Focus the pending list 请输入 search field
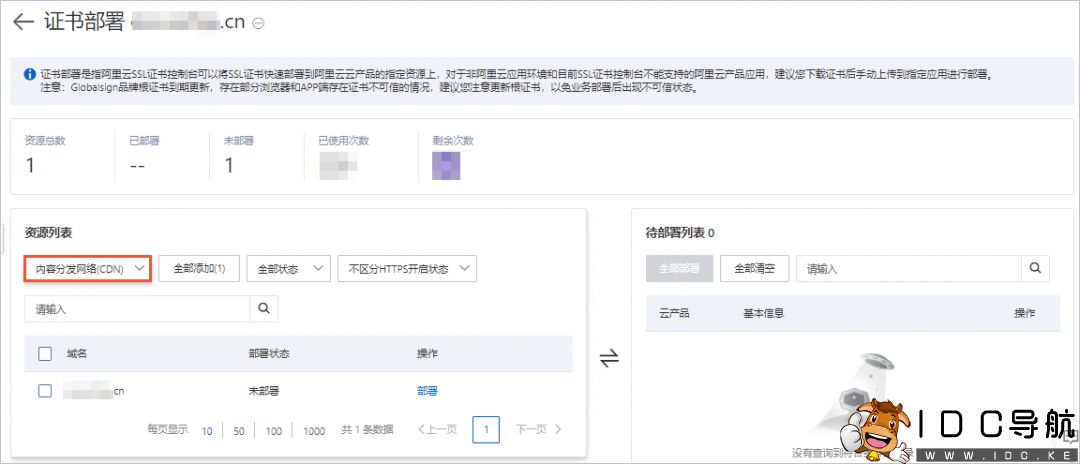1080x464 pixels. 908,268
